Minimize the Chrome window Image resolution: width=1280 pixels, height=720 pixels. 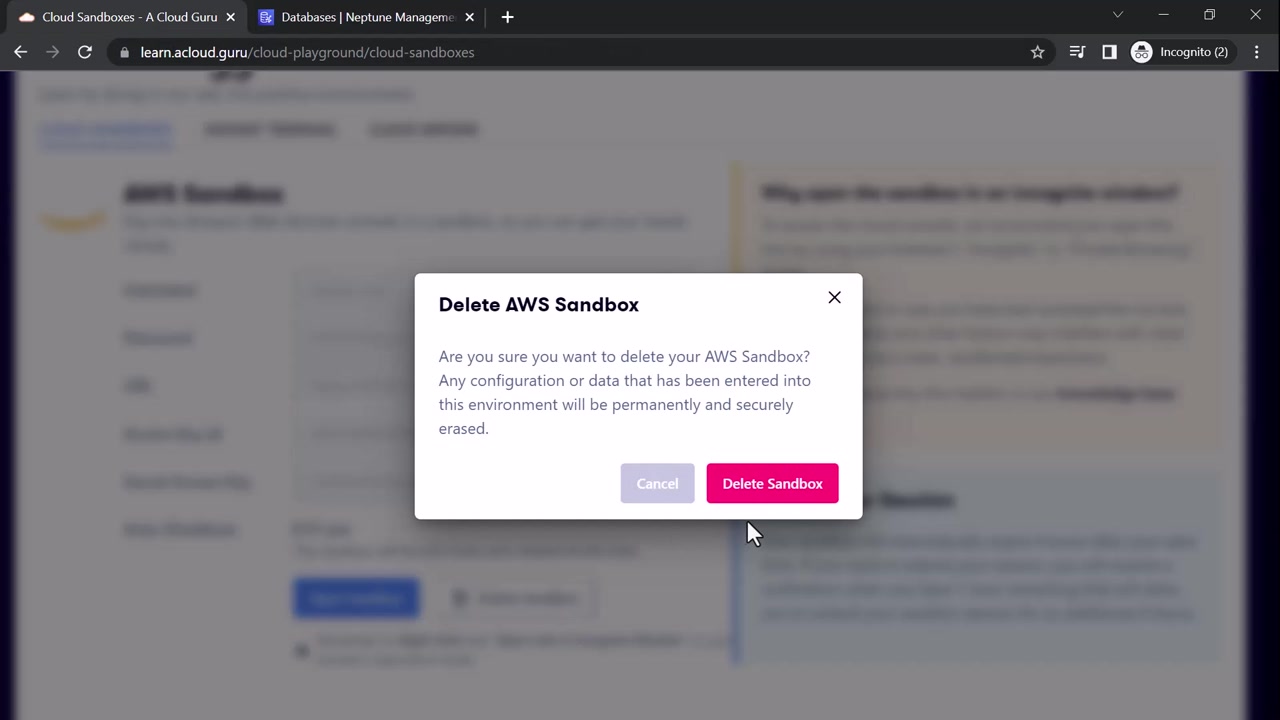(x=1163, y=15)
